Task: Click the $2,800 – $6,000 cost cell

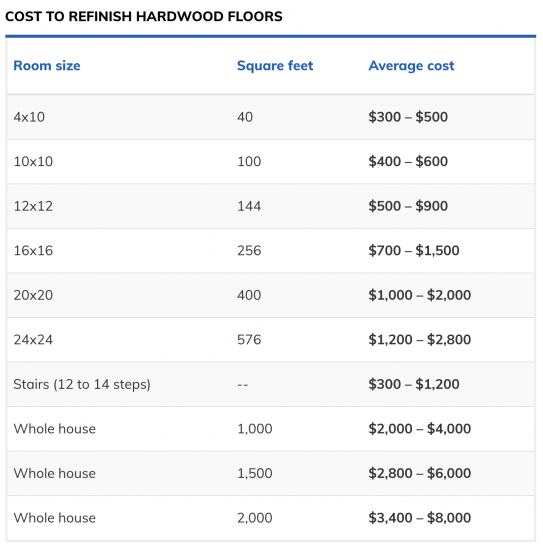Action: [420, 473]
